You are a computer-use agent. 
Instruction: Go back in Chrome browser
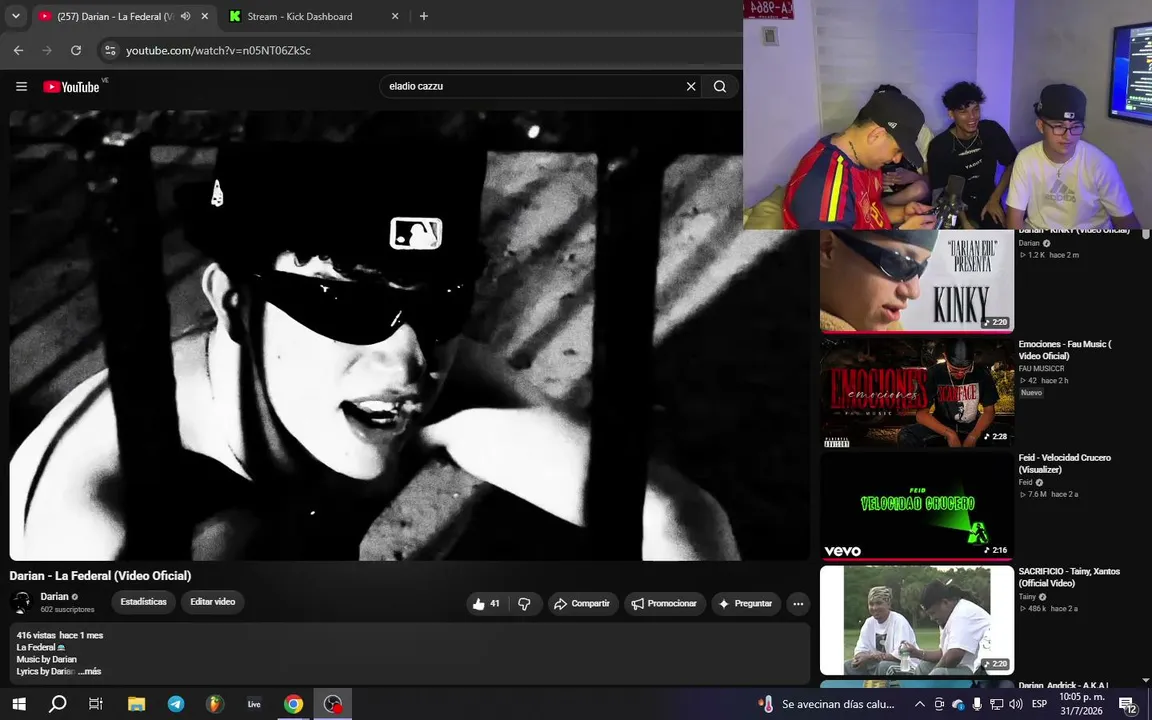tap(18, 51)
